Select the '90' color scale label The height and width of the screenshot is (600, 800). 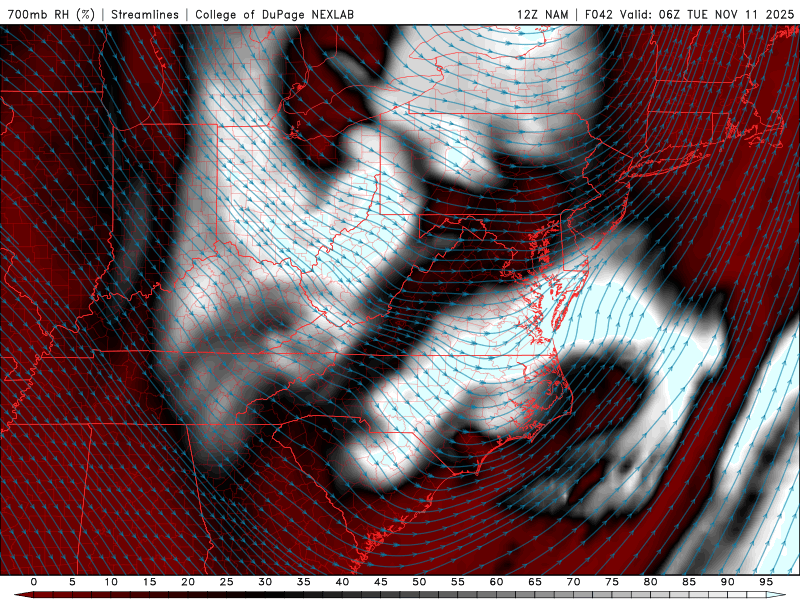728,582
